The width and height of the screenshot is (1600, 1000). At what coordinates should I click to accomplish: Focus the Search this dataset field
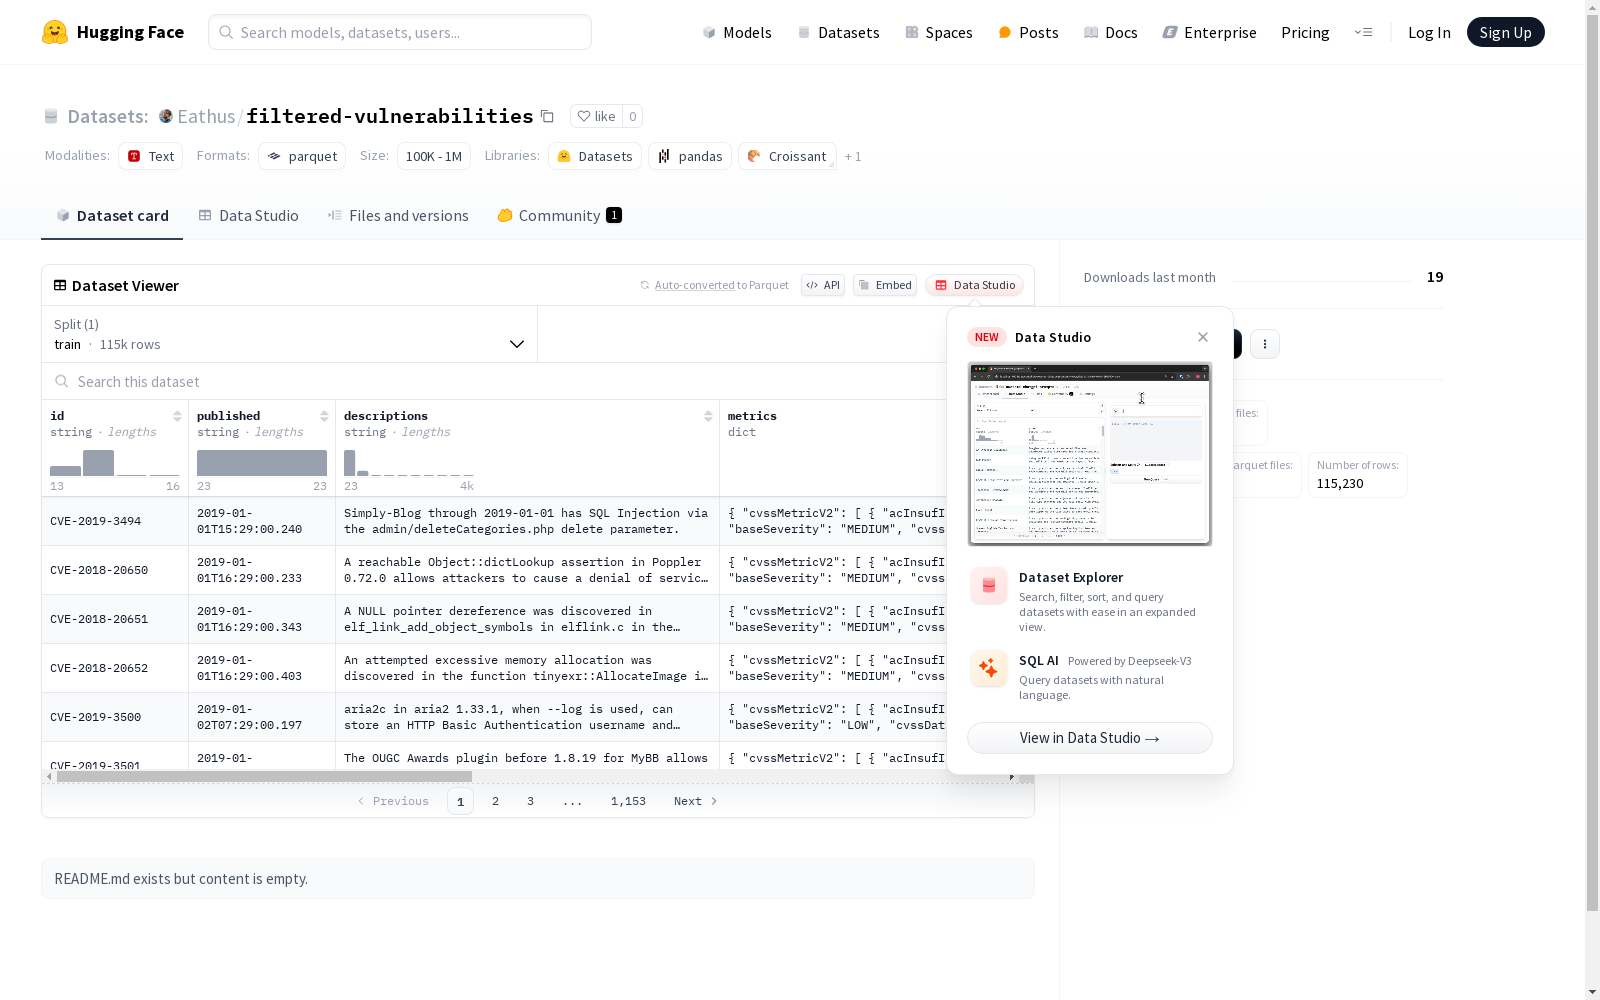495,381
